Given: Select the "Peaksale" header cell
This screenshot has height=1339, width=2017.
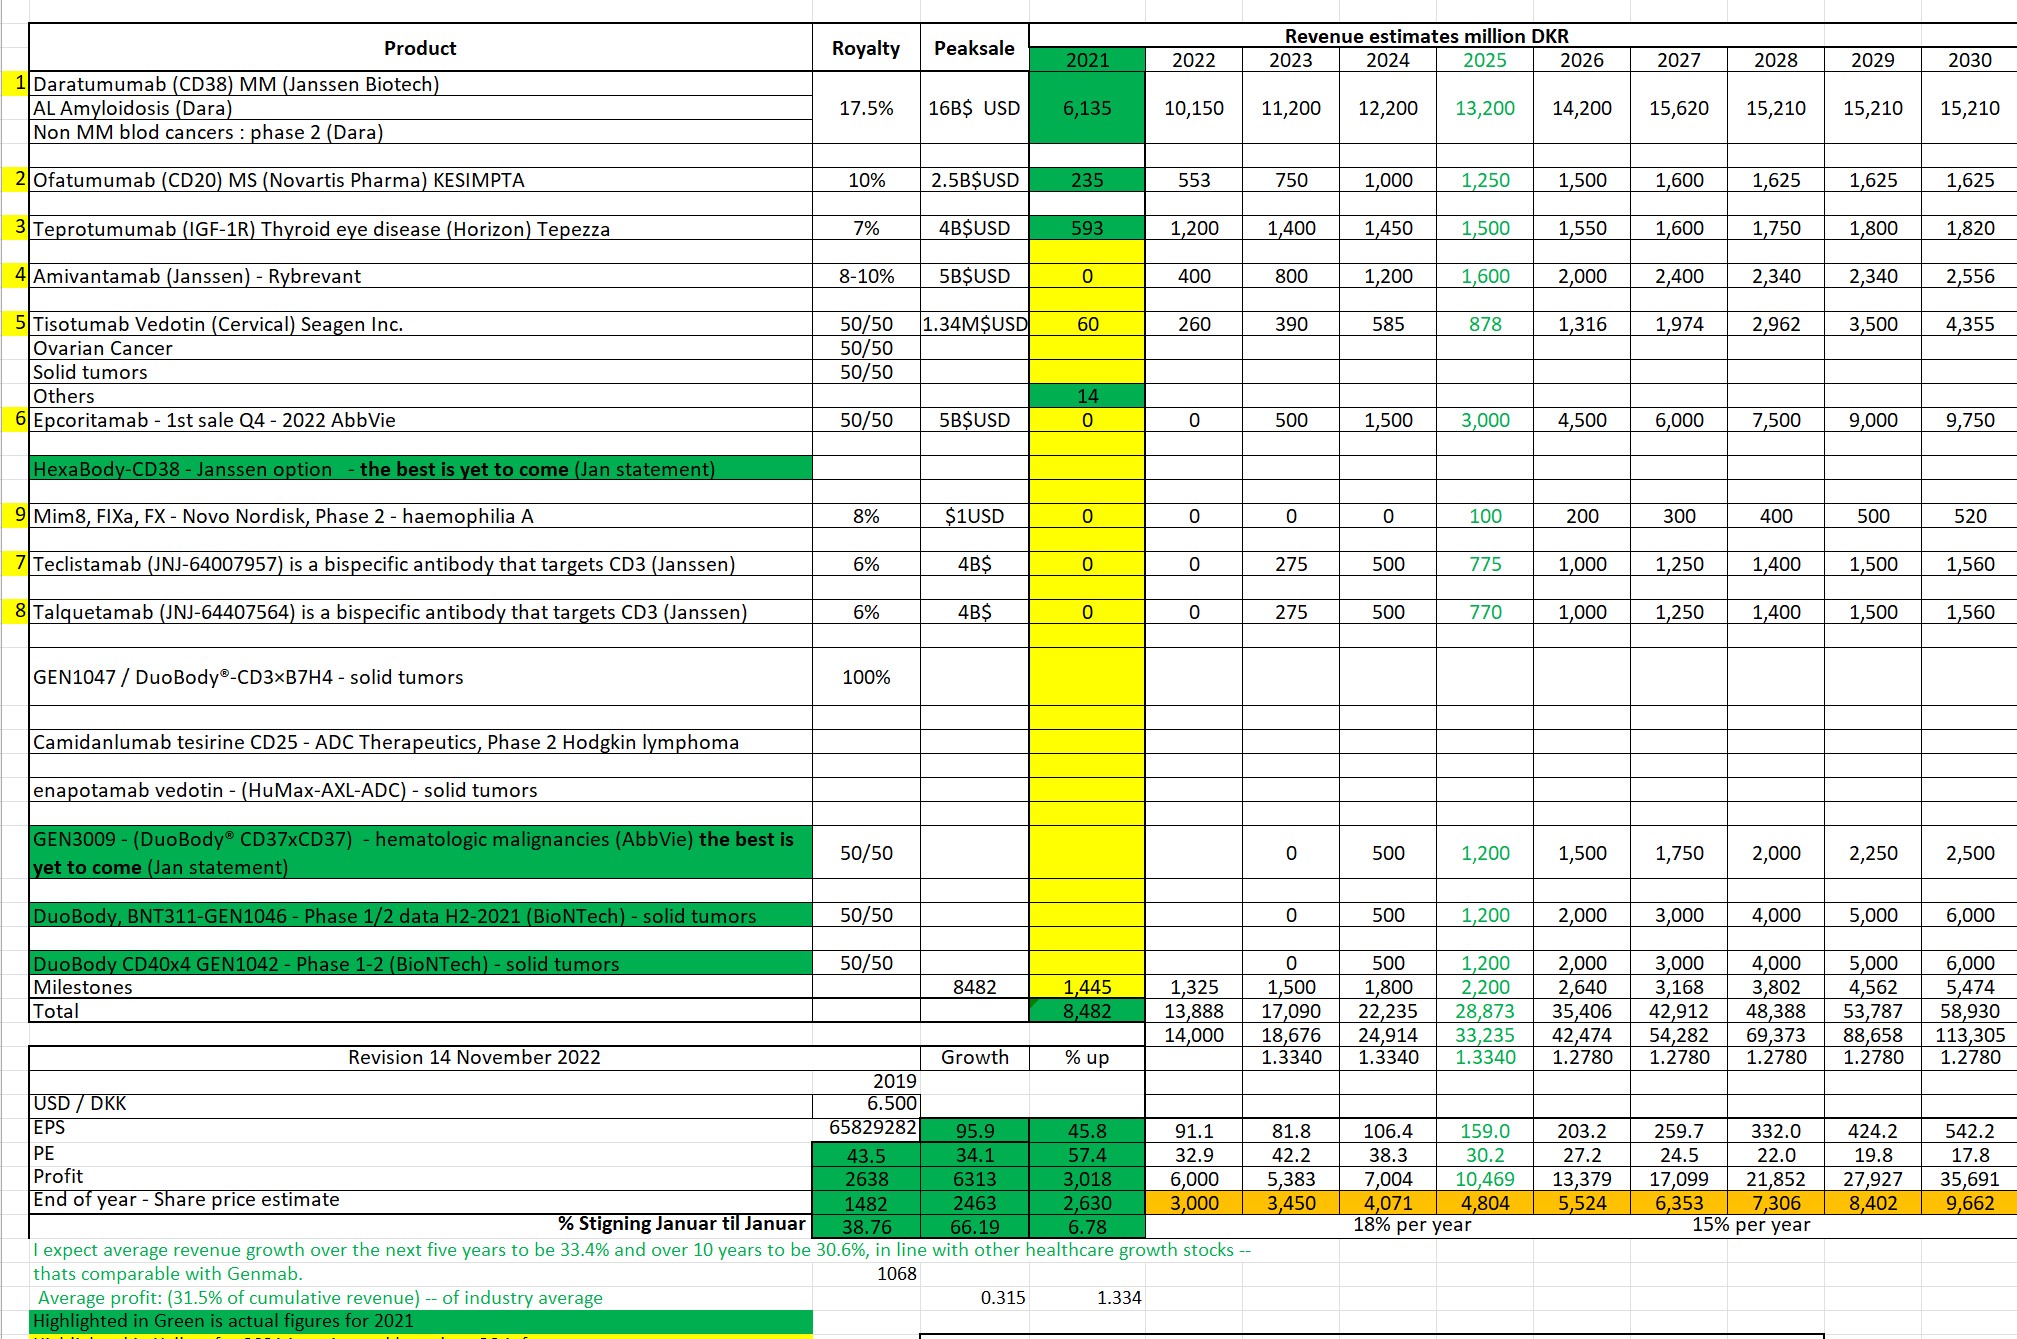Looking at the screenshot, I should pos(974,48).
